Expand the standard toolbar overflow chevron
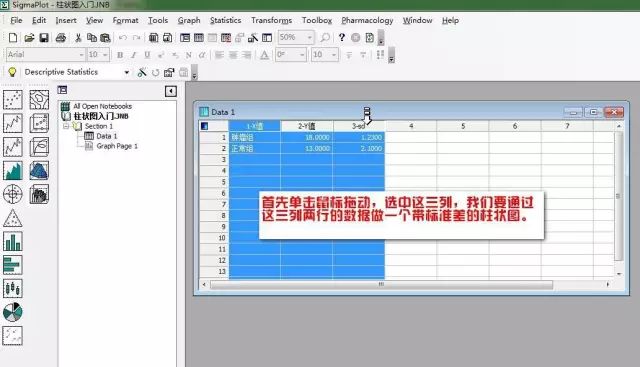The width and height of the screenshot is (640, 367). click(381, 39)
